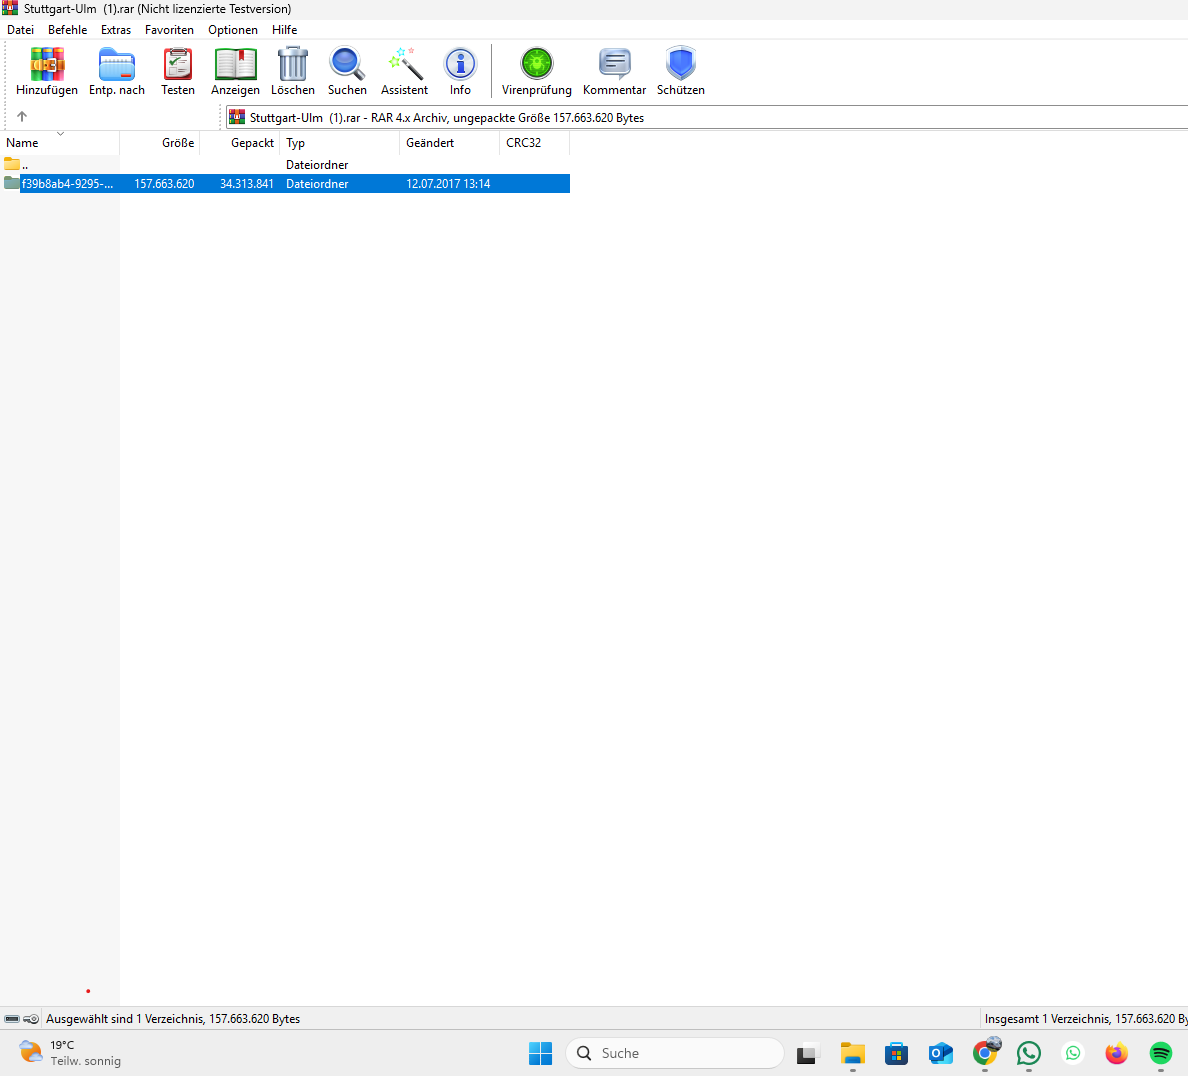Viewport: 1188px width, 1076px height.
Task: Click the Dateiordner type of '..' row
Action: tap(317, 164)
